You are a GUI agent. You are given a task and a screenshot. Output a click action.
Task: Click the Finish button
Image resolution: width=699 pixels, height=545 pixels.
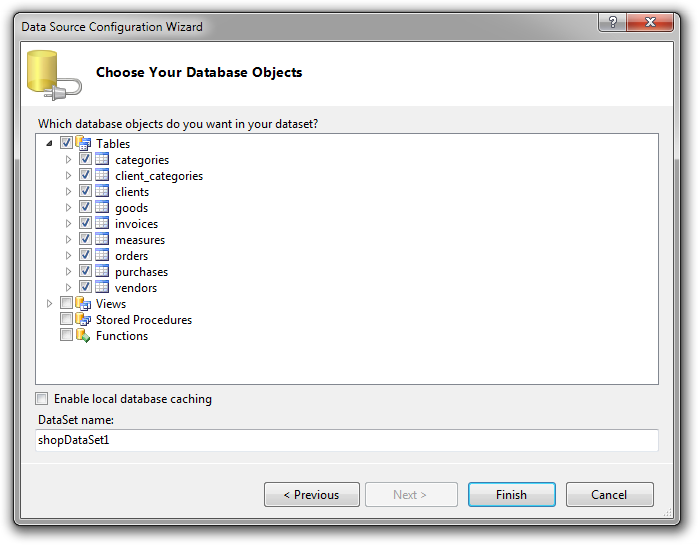tap(512, 495)
